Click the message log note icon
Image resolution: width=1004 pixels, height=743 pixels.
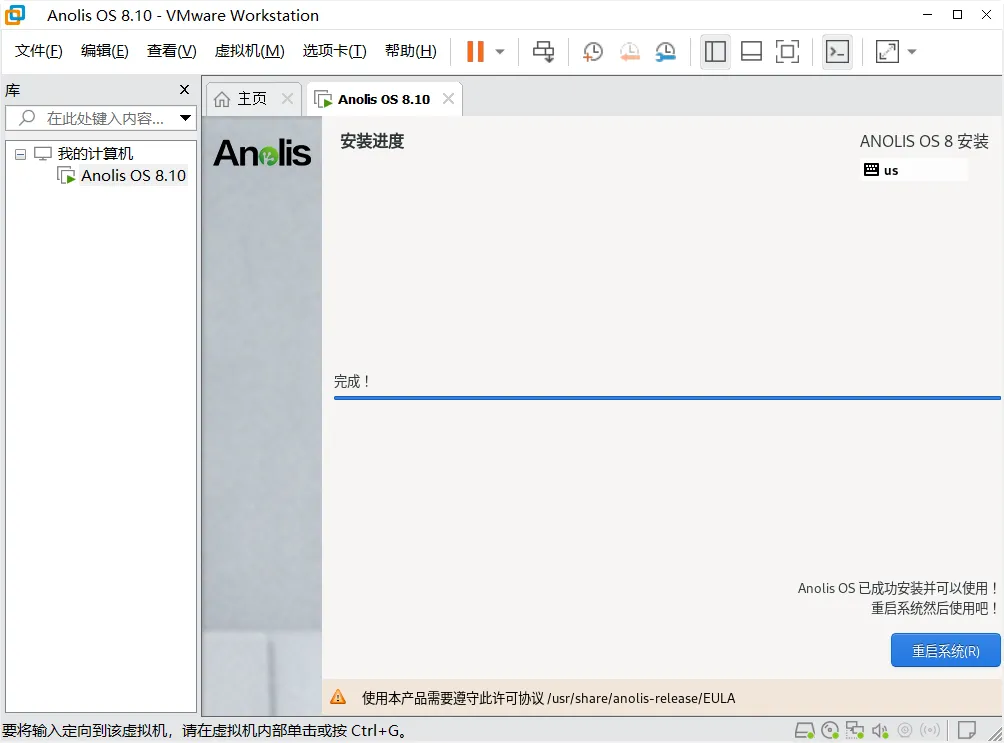click(967, 730)
